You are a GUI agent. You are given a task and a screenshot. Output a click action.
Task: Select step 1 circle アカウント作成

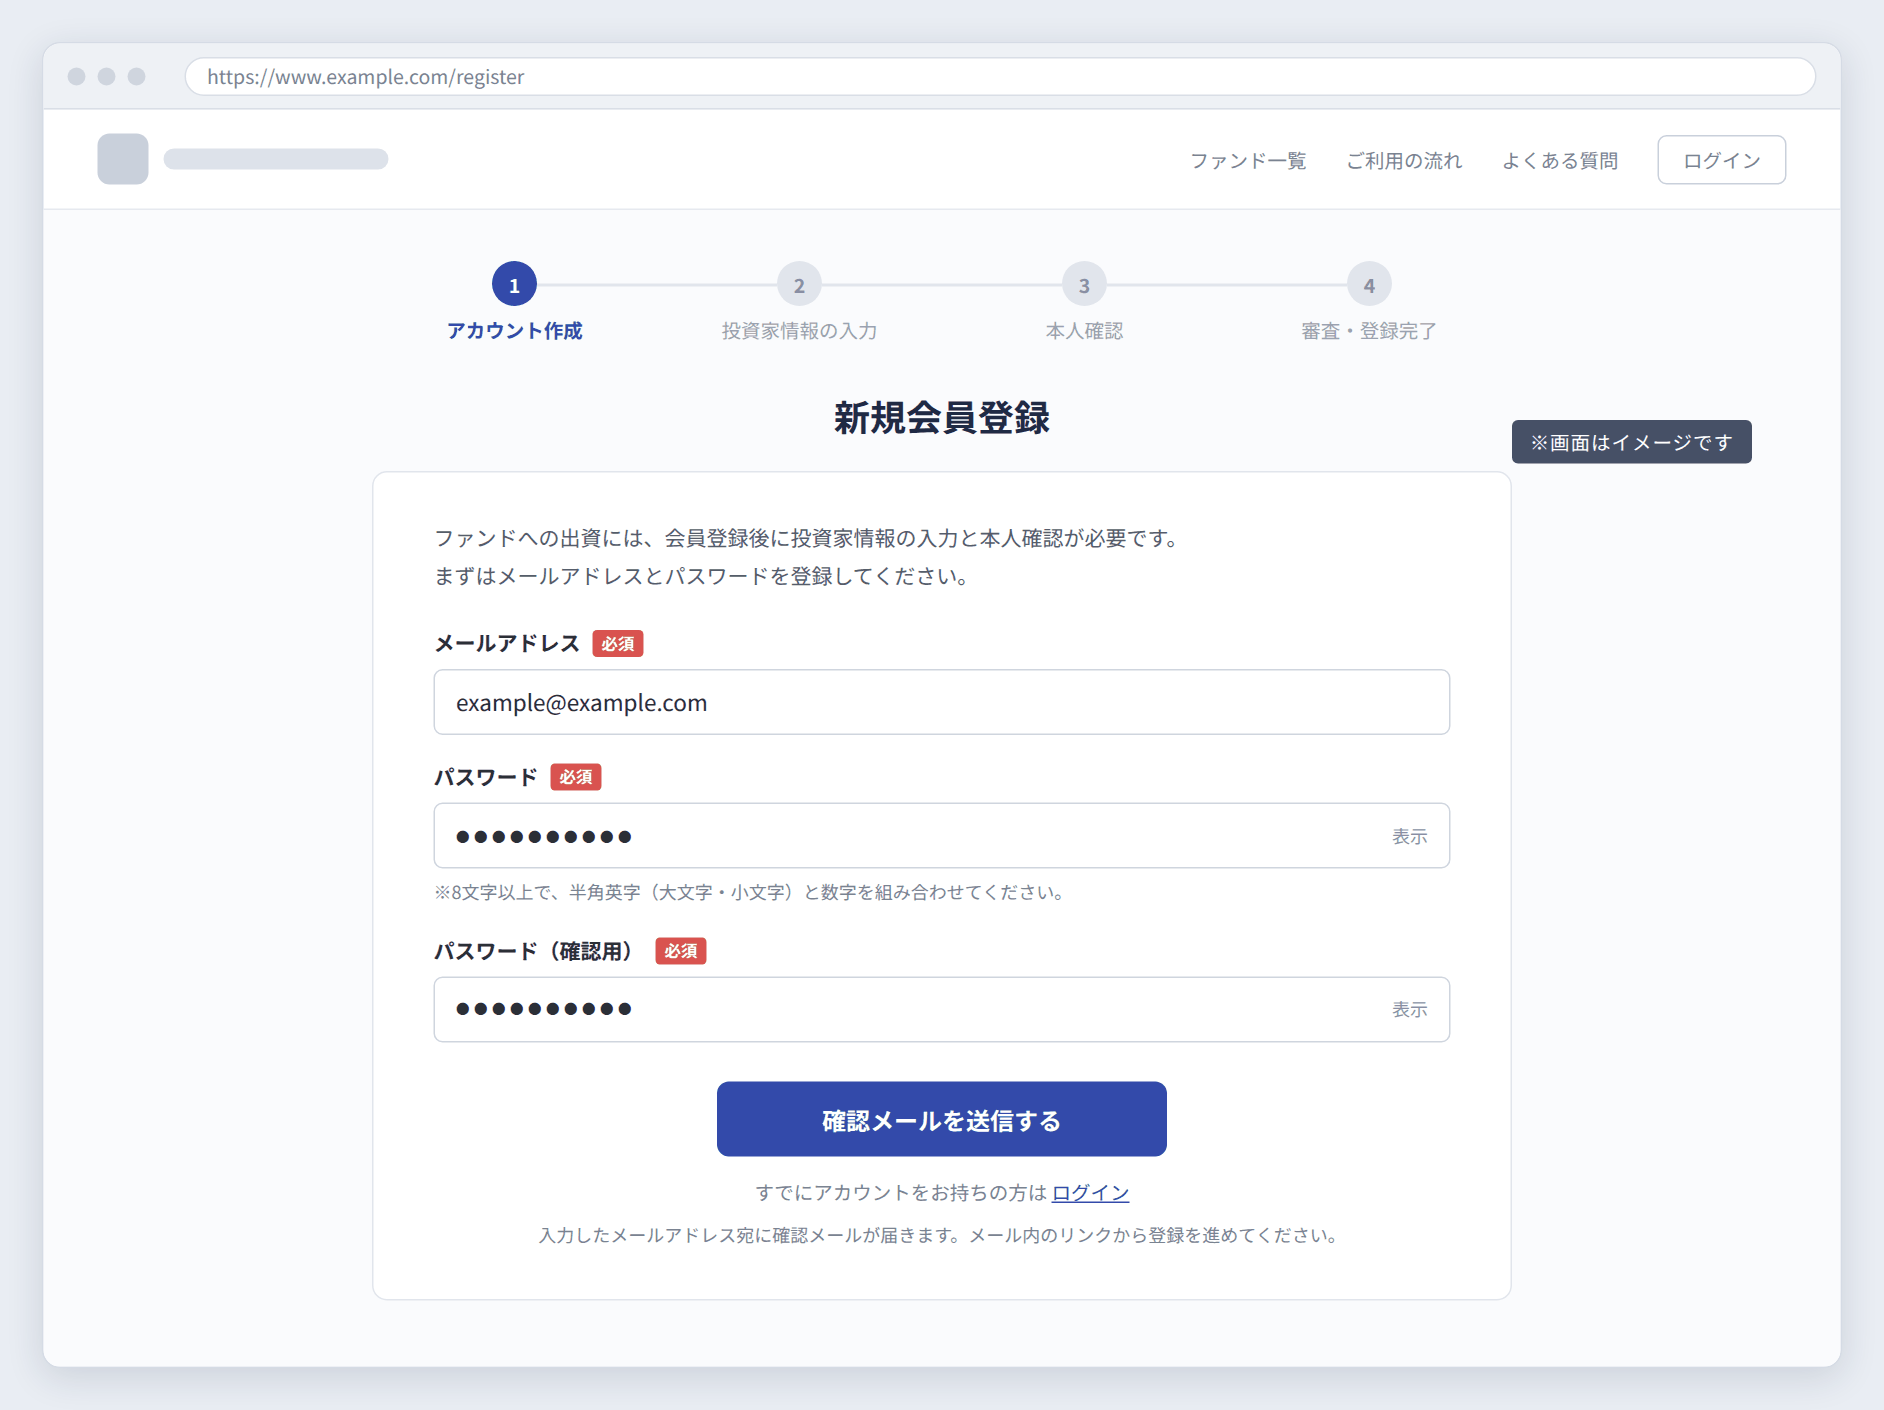click(514, 285)
